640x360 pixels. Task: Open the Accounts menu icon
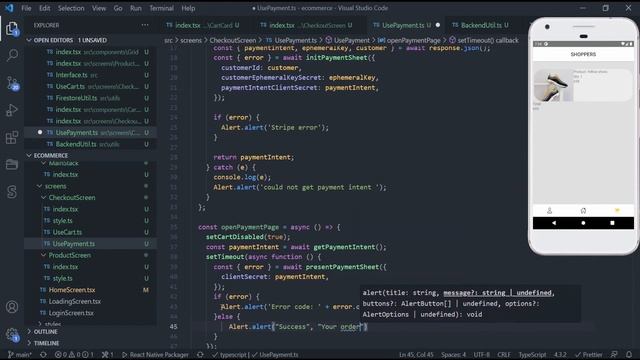point(12,307)
